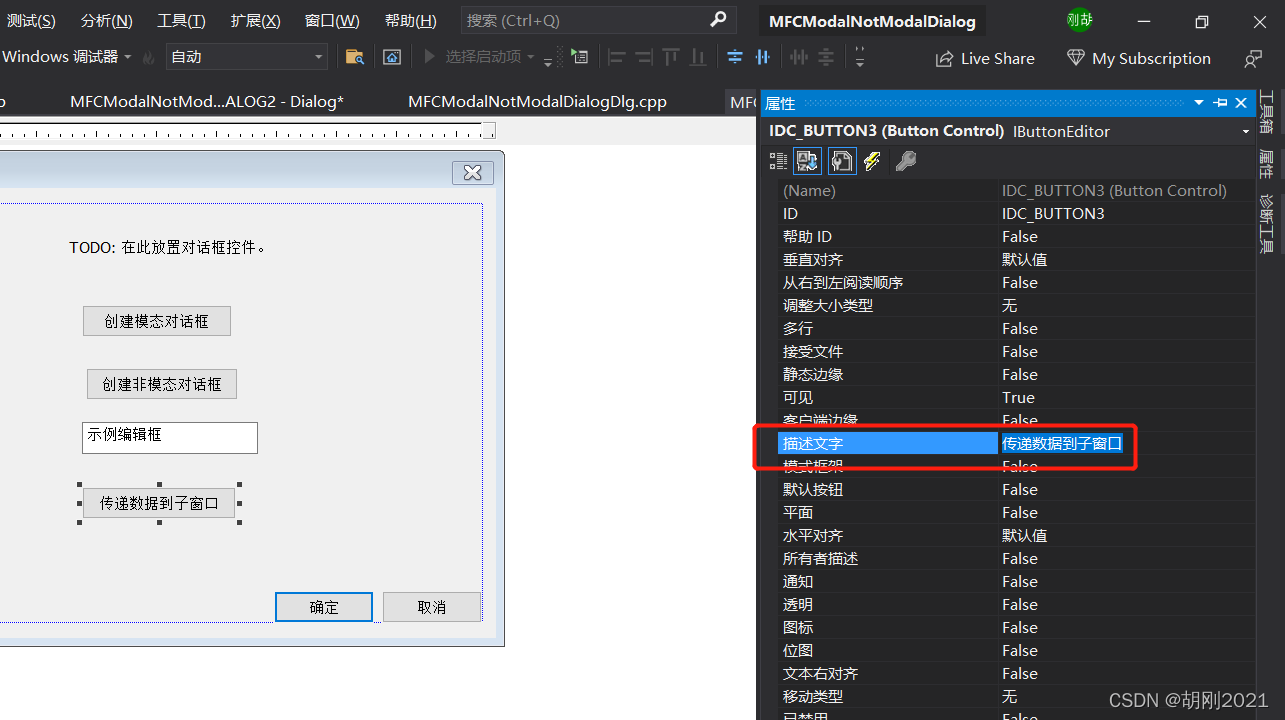Close the dialog preview with its X button
This screenshot has width=1285, height=720.
(x=473, y=173)
